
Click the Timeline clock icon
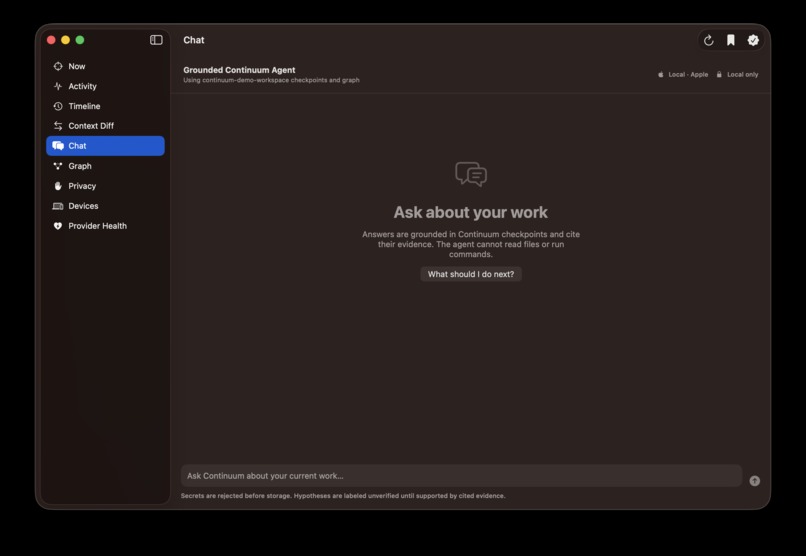[x=58, y=106]
